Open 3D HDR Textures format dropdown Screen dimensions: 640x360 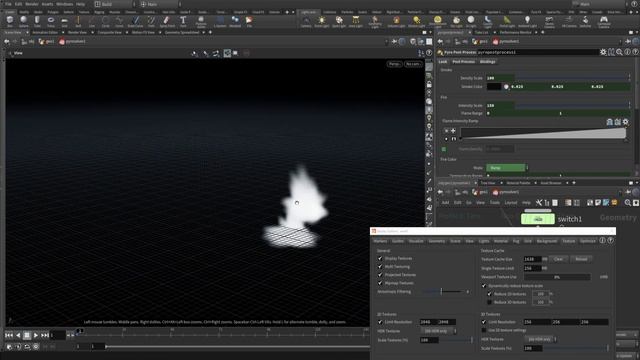click(x=541, y=339)
